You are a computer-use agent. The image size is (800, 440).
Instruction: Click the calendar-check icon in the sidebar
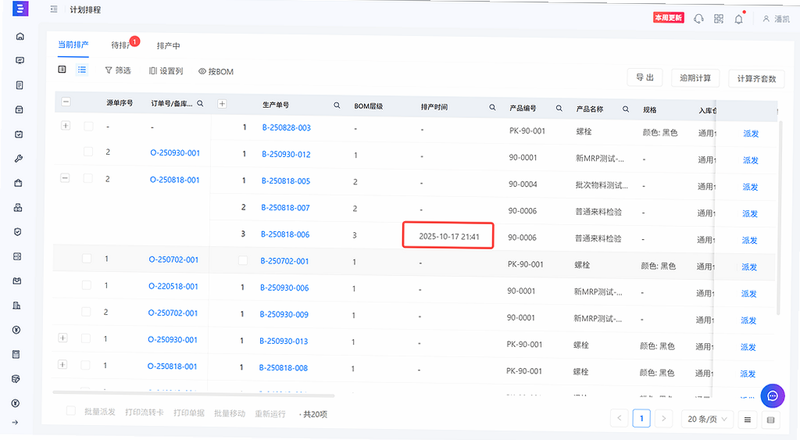coord(19,134)
